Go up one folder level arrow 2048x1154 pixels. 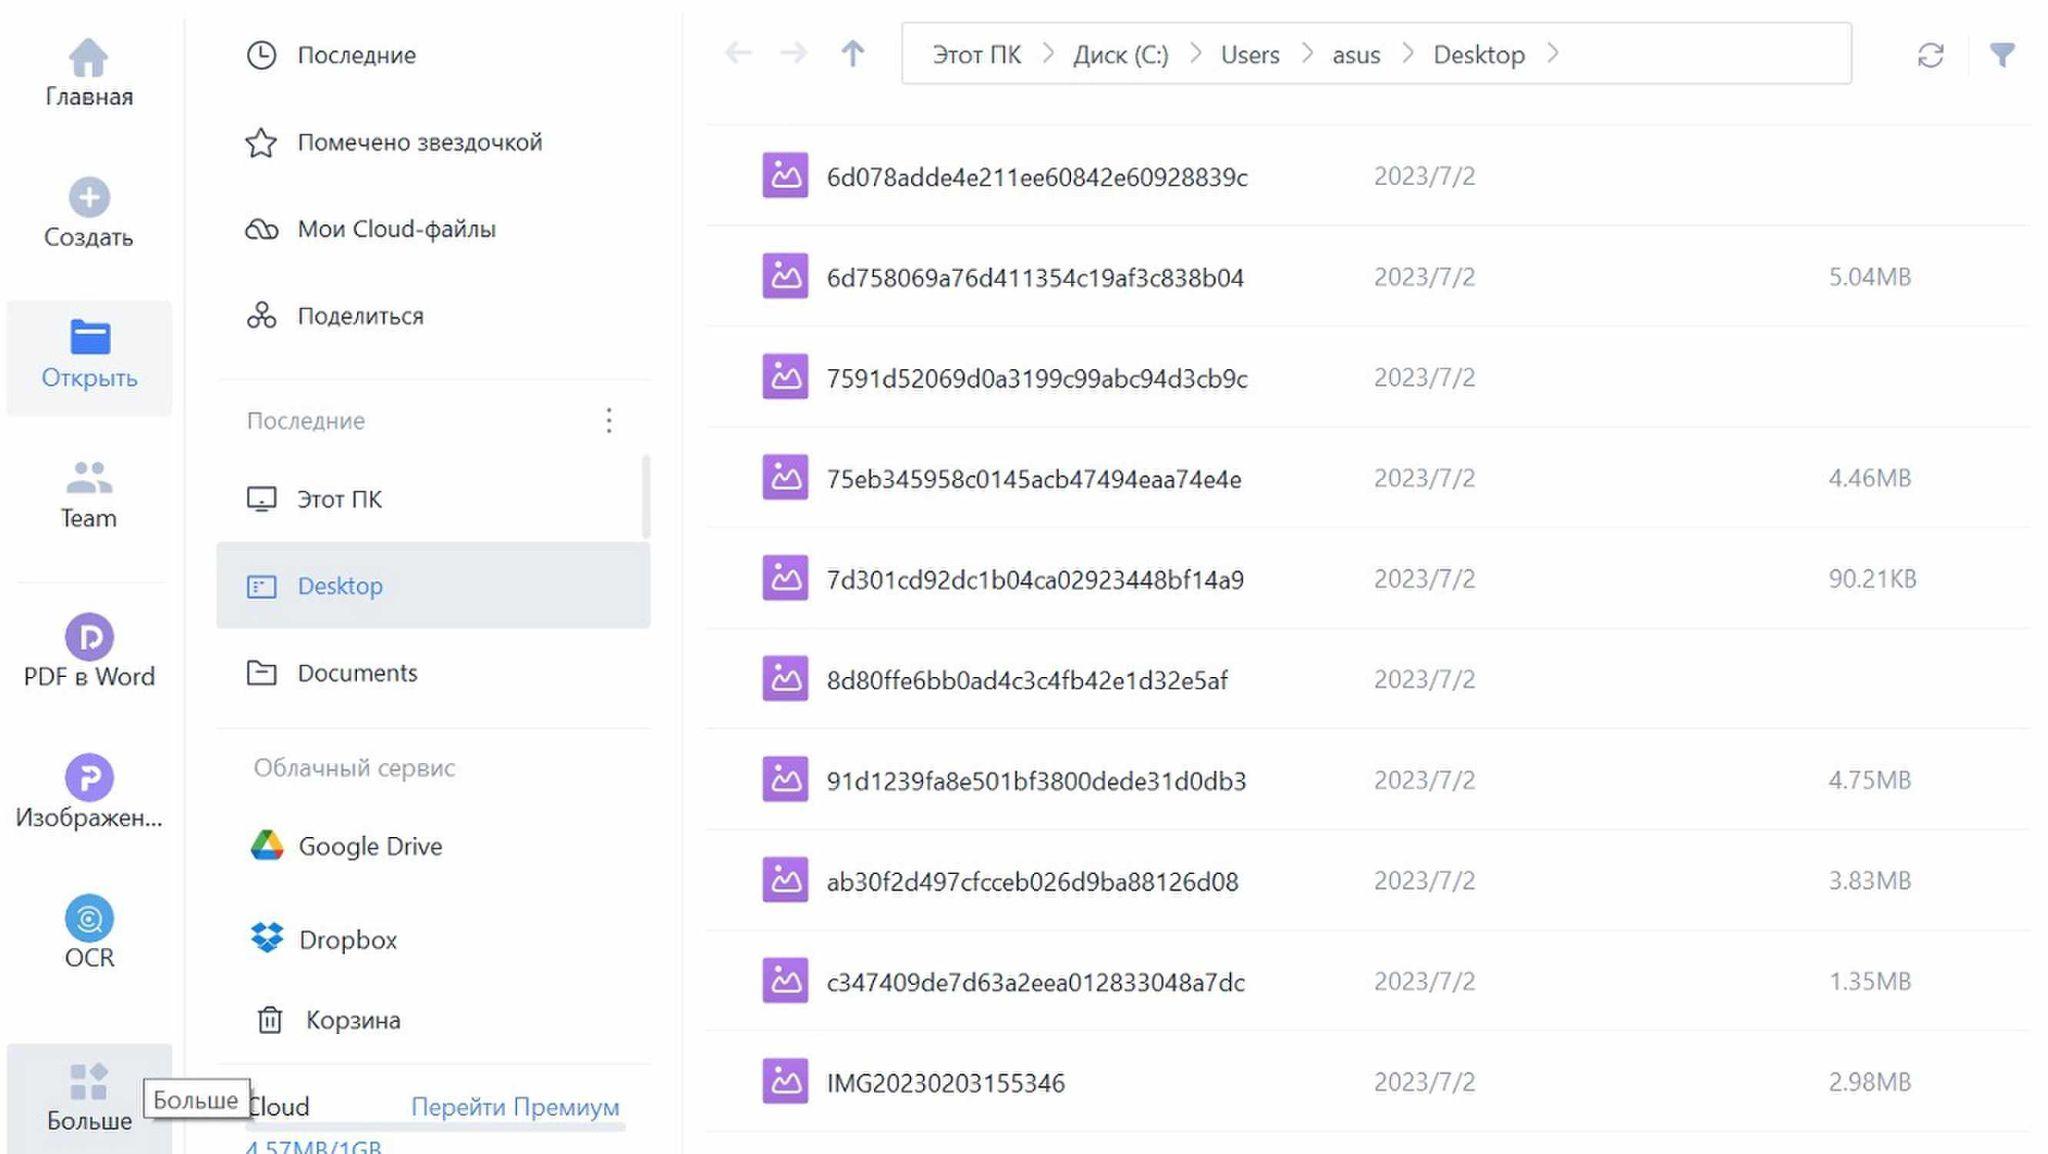[x=852, y=54]
